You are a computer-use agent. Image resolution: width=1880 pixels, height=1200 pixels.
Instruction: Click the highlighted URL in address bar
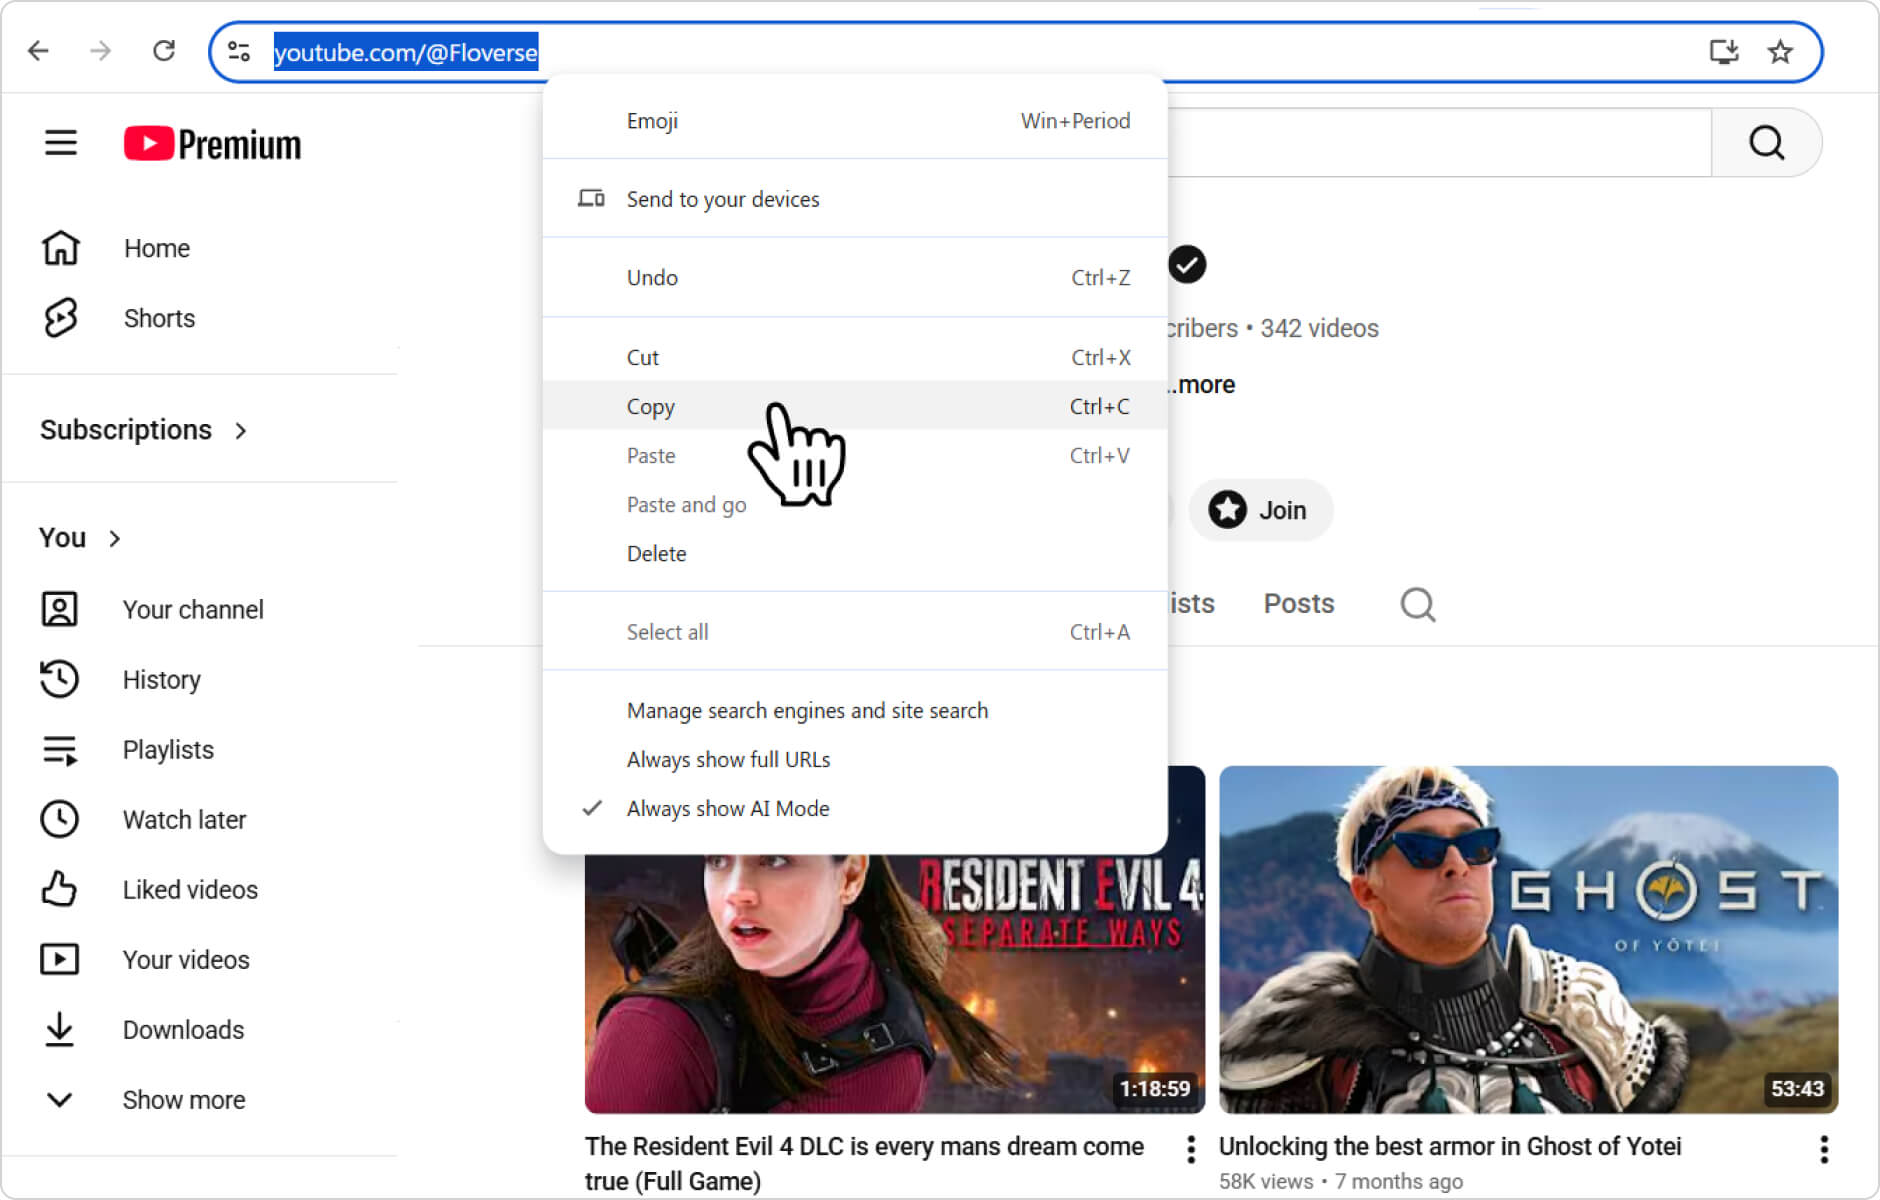405,52
